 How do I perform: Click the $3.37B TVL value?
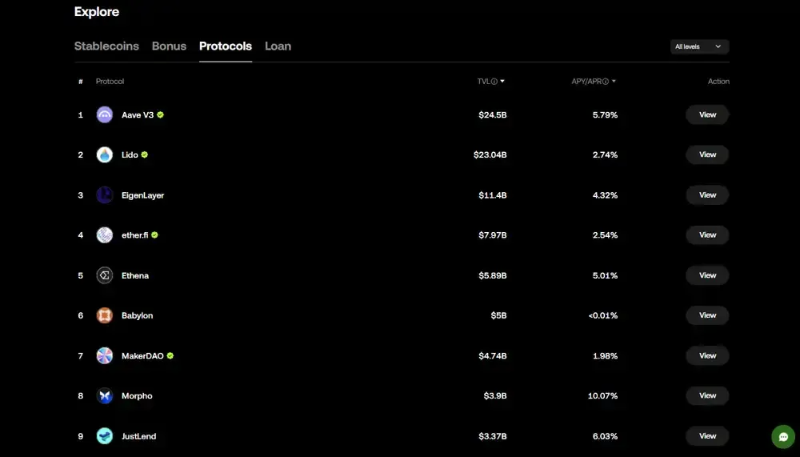[x=492, y=436]
